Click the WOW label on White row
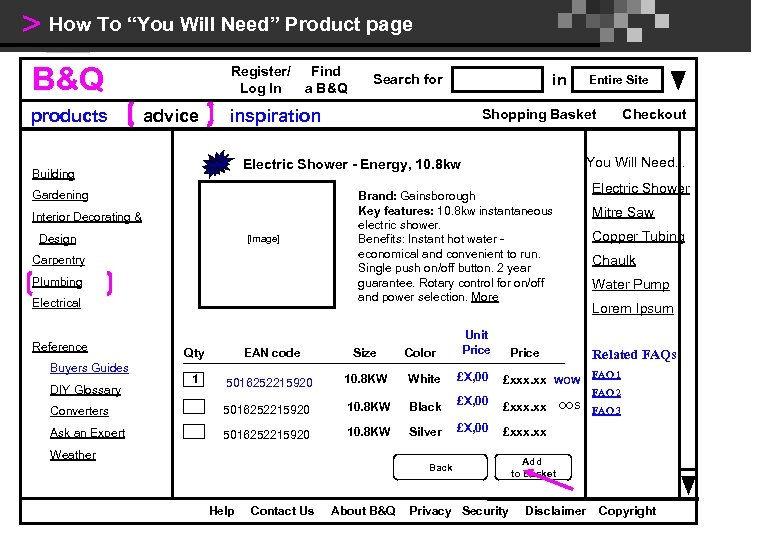Screen dimensions: 780x540 pos(567,380)
